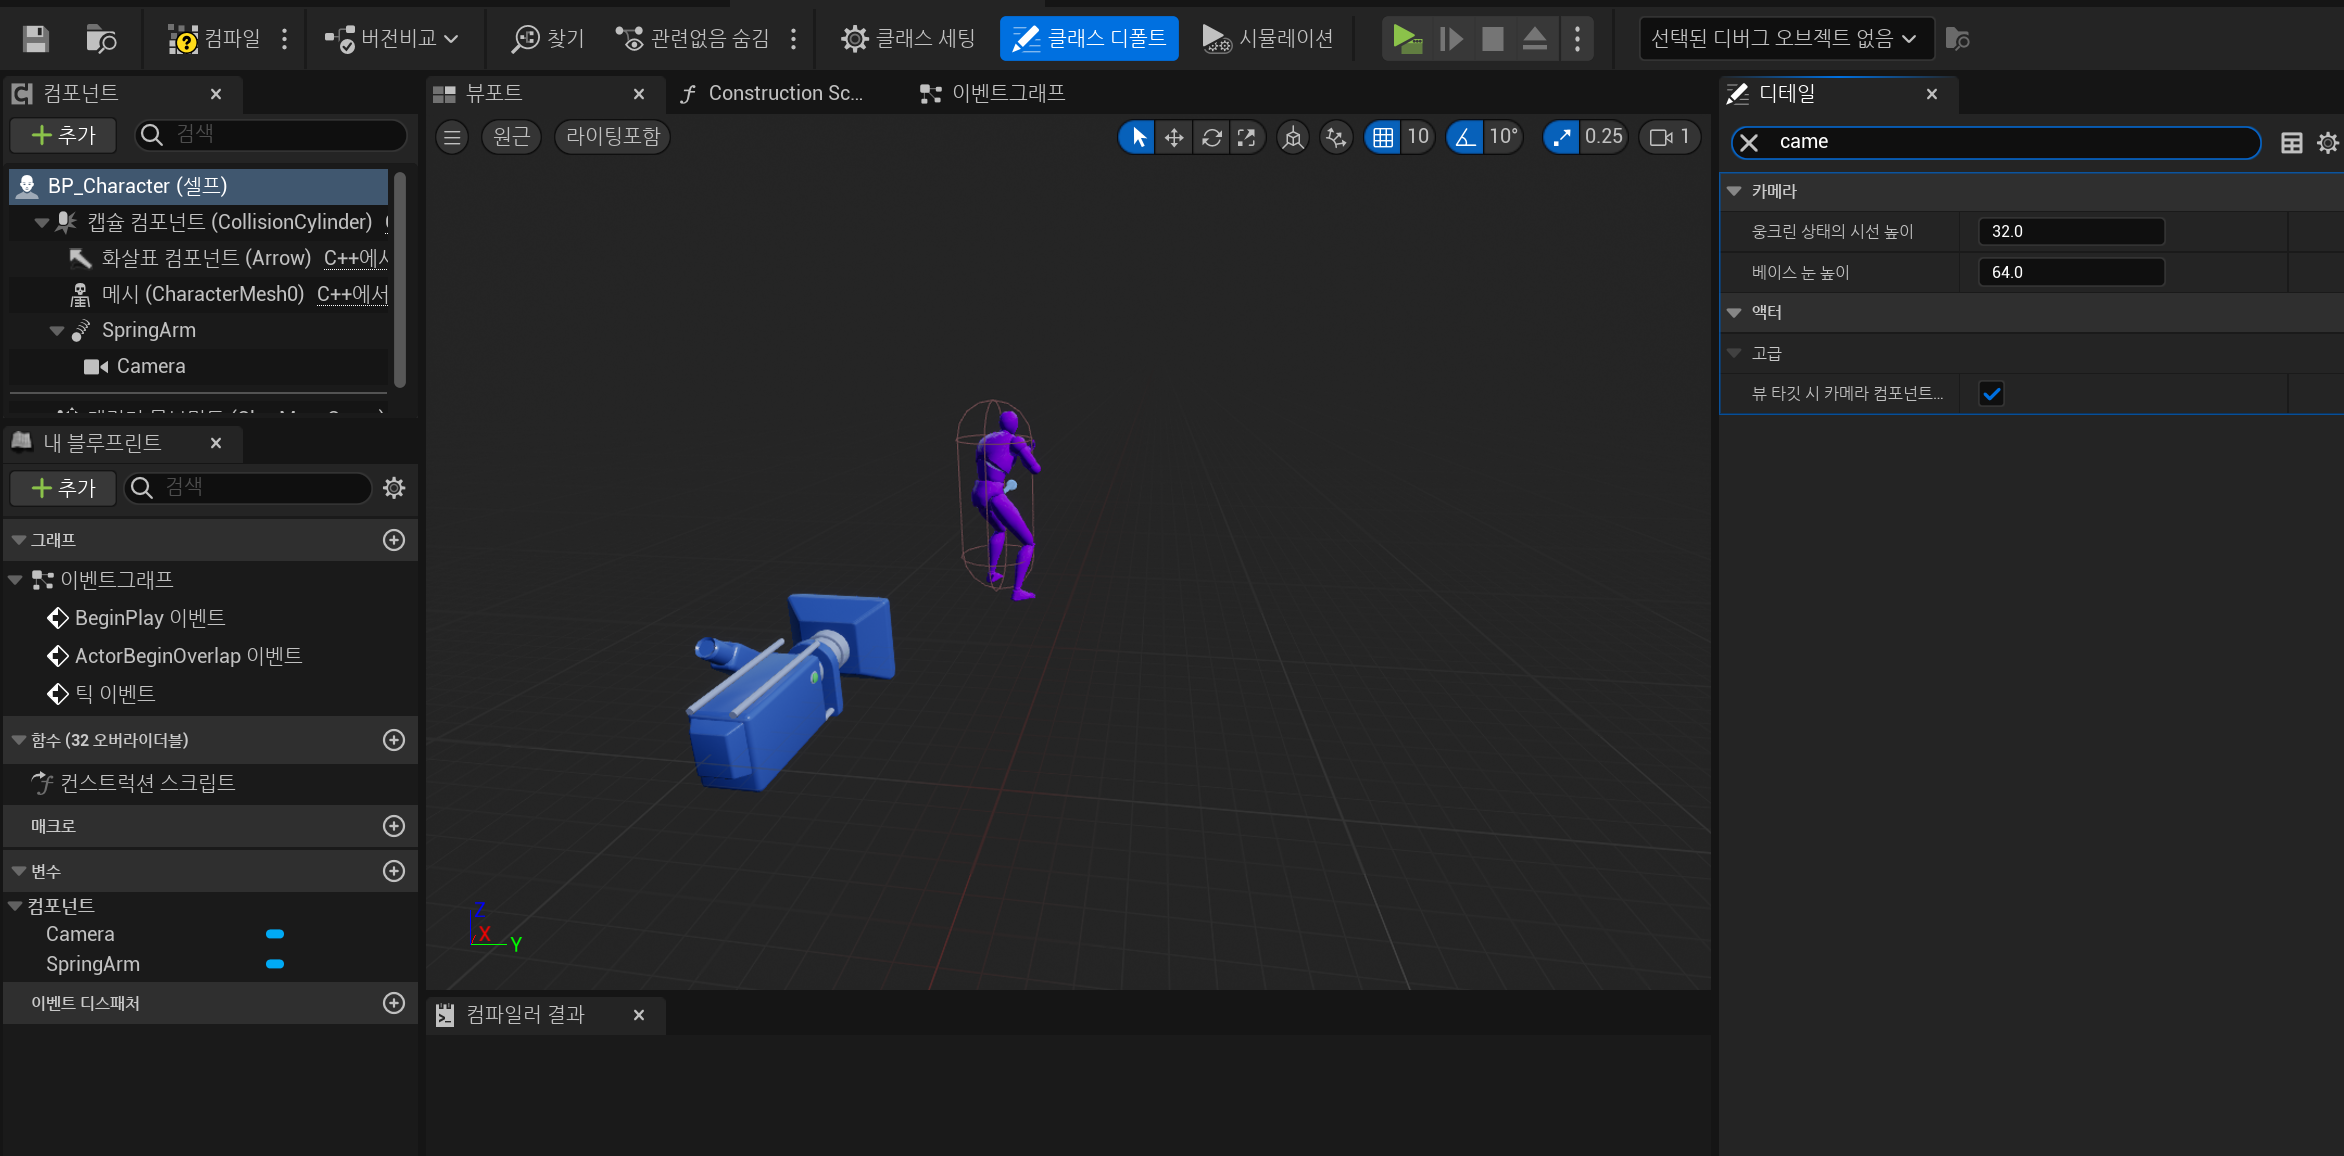Viewport: 2344px width, 1156px height.
Task: Open the debug object dropdown
Action: (x=1786, y=39)
